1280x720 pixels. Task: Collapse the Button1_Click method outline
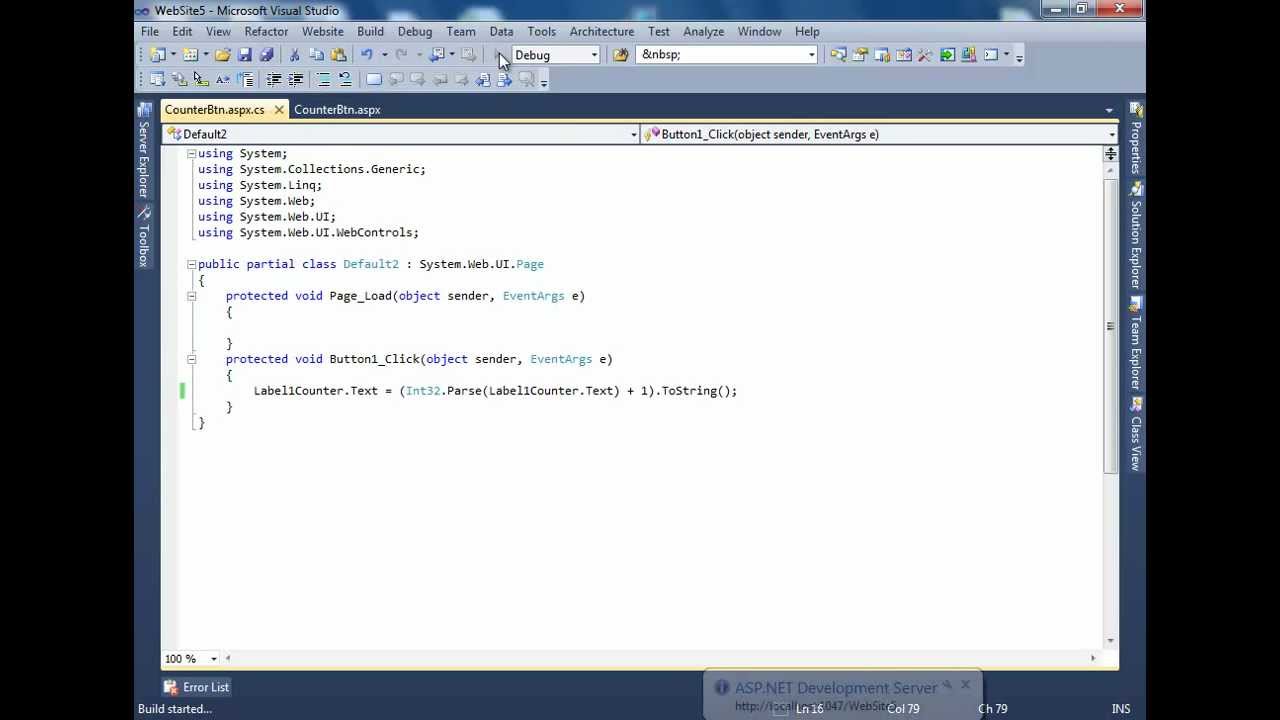[x=191, y=359]
